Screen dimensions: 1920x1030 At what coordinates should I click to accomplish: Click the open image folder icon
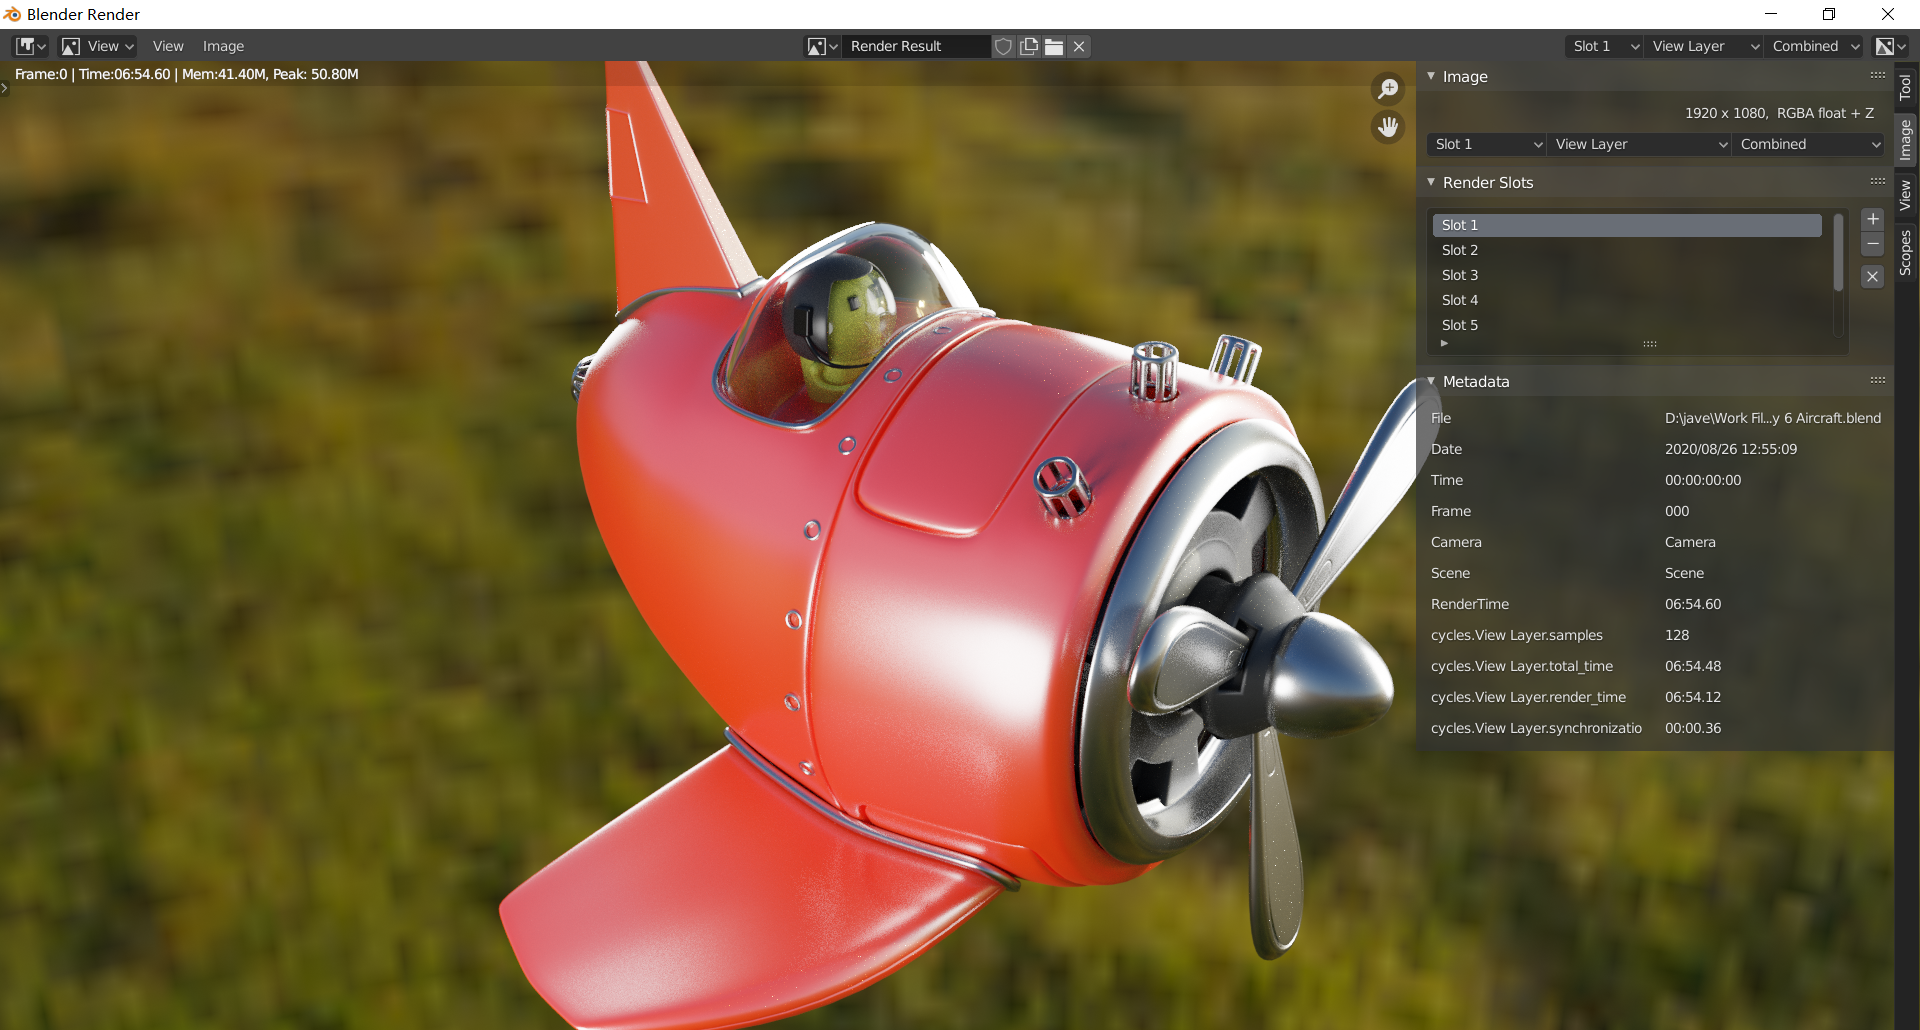tap(1054, 46)
